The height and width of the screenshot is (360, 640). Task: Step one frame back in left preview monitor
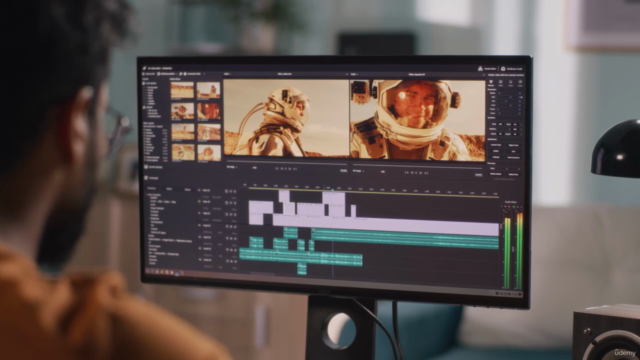281,169
